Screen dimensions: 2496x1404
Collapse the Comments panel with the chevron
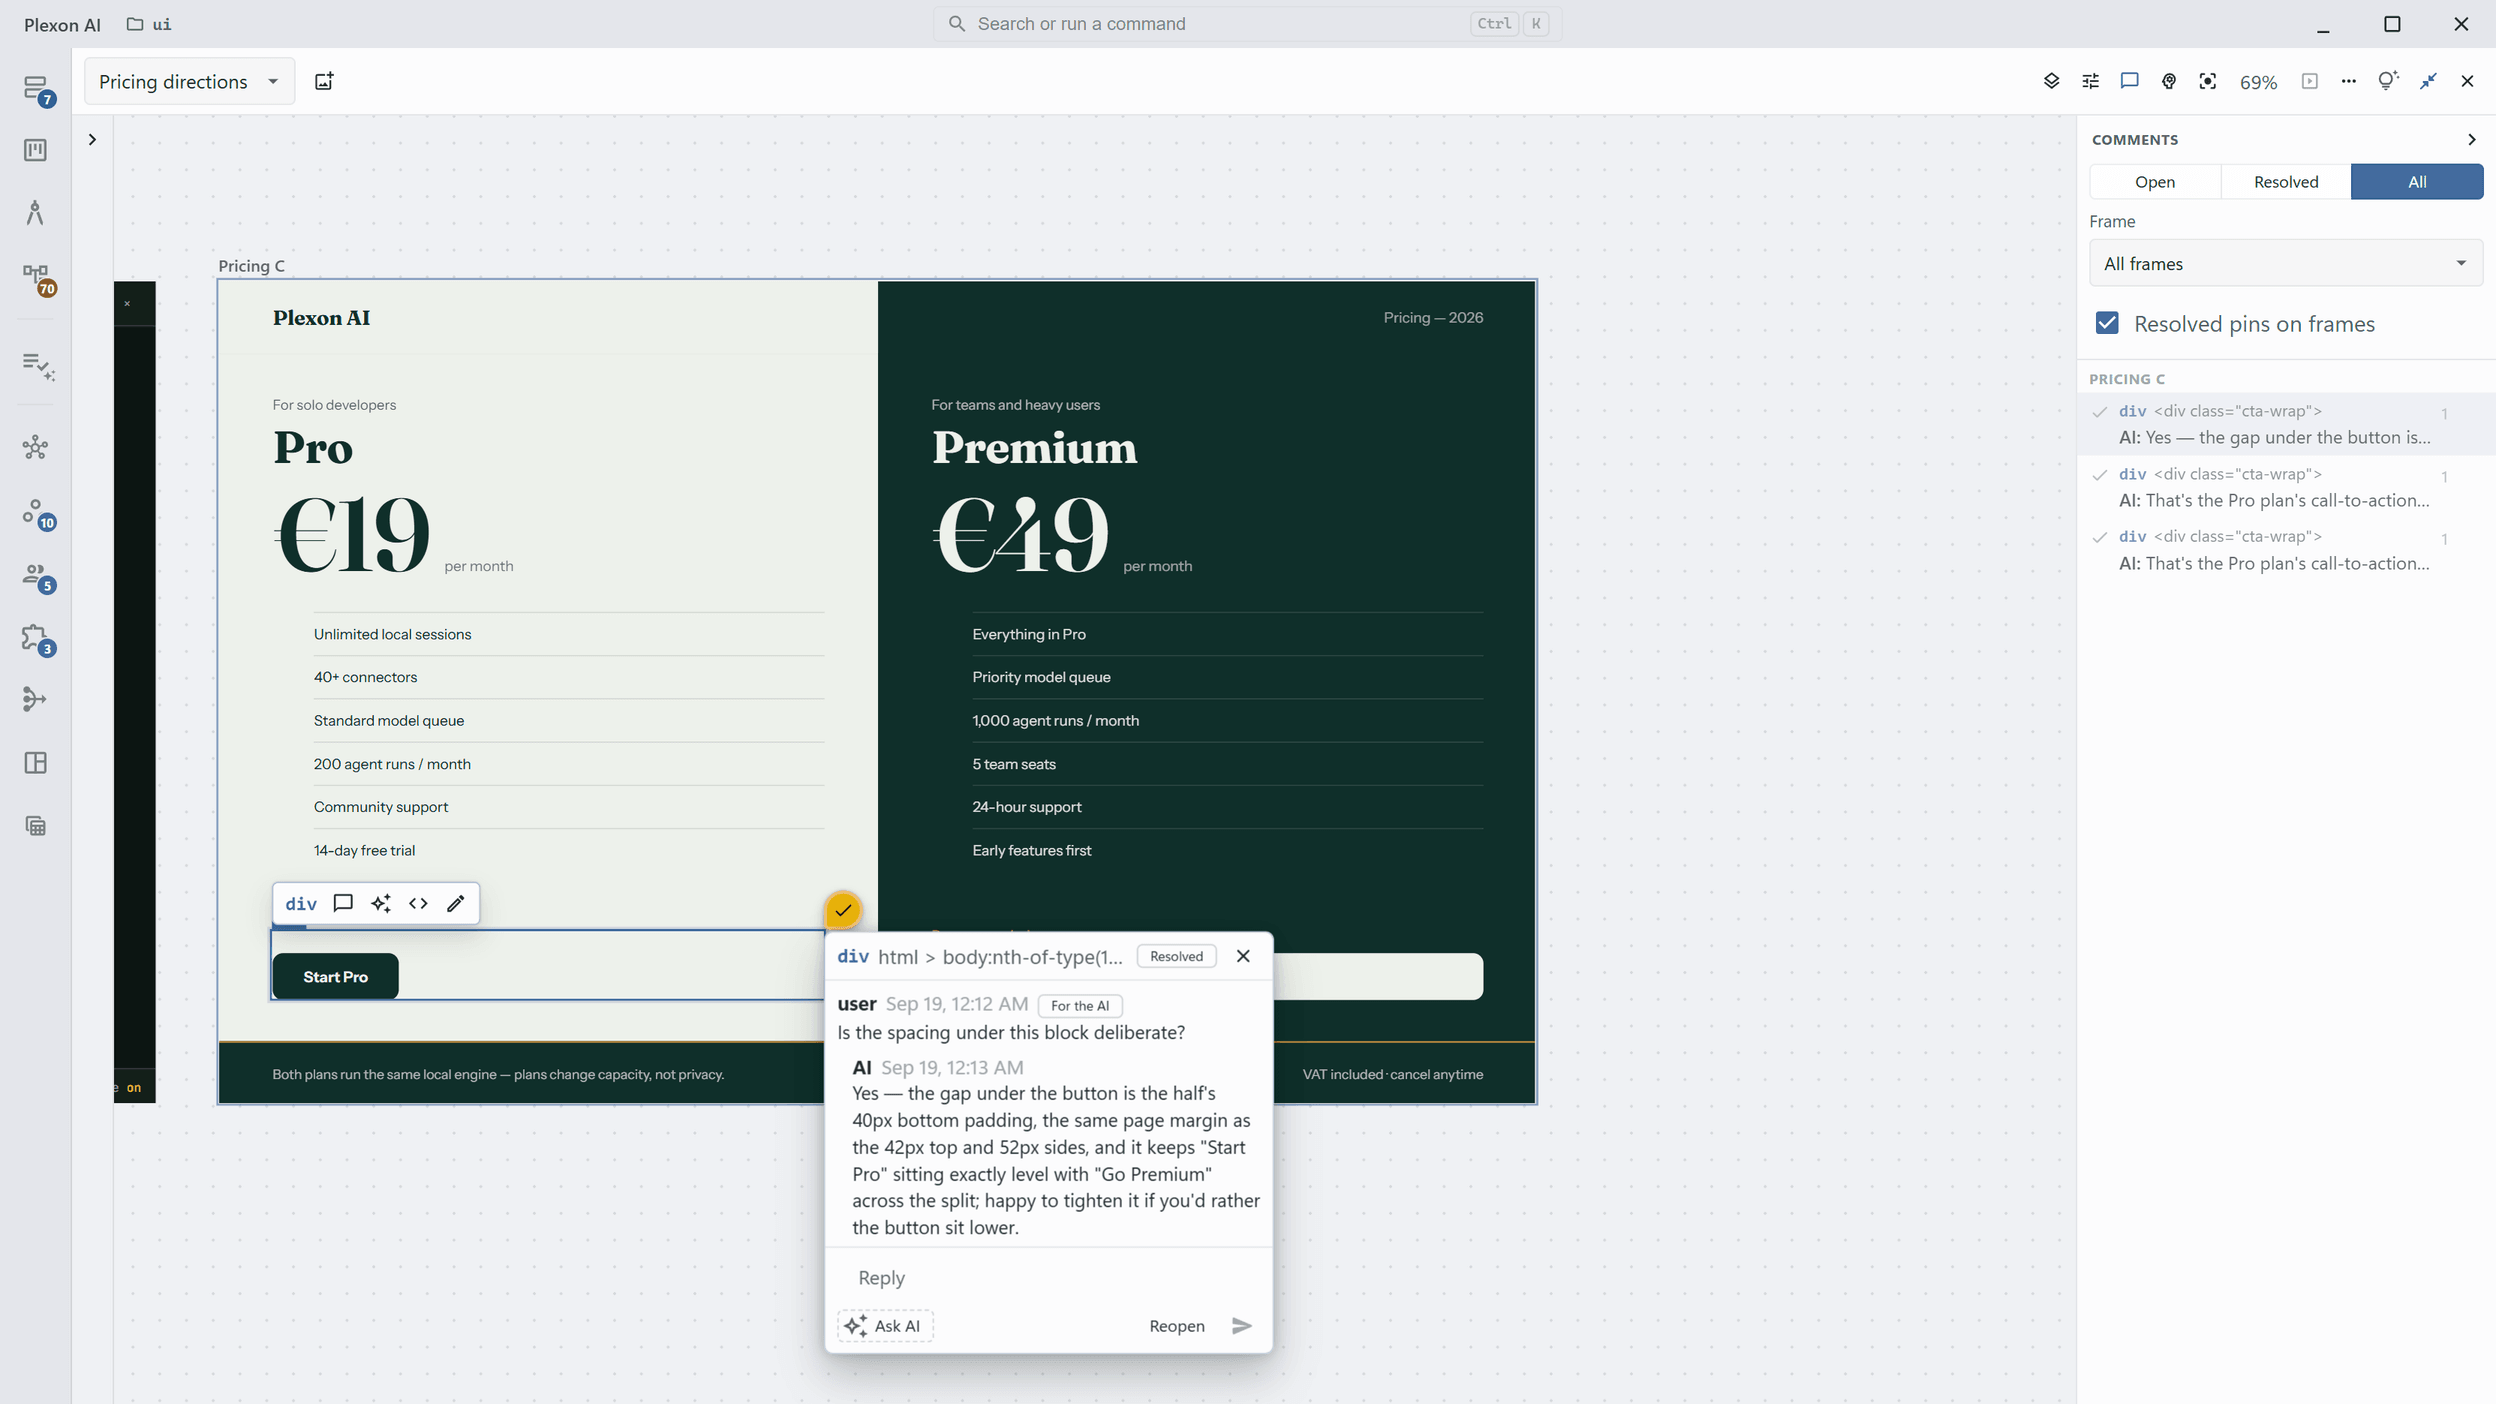pos(2471,140)
